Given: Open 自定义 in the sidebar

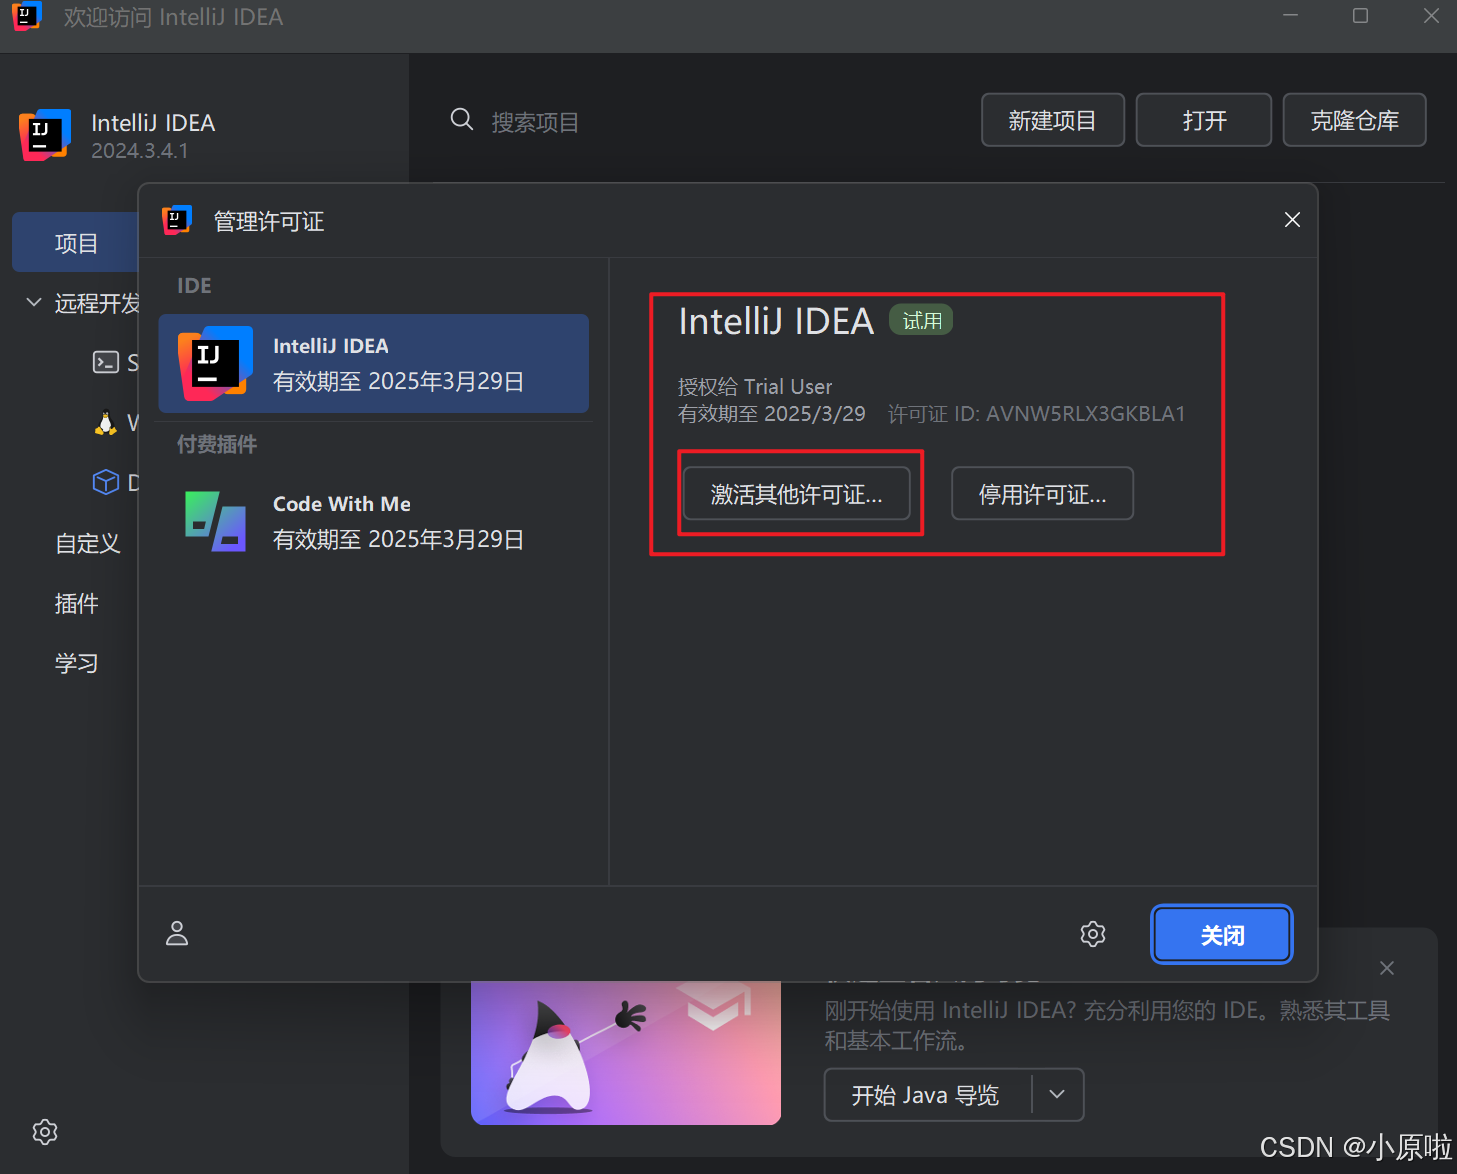Looking at the screenshot, I should (88, 543).
